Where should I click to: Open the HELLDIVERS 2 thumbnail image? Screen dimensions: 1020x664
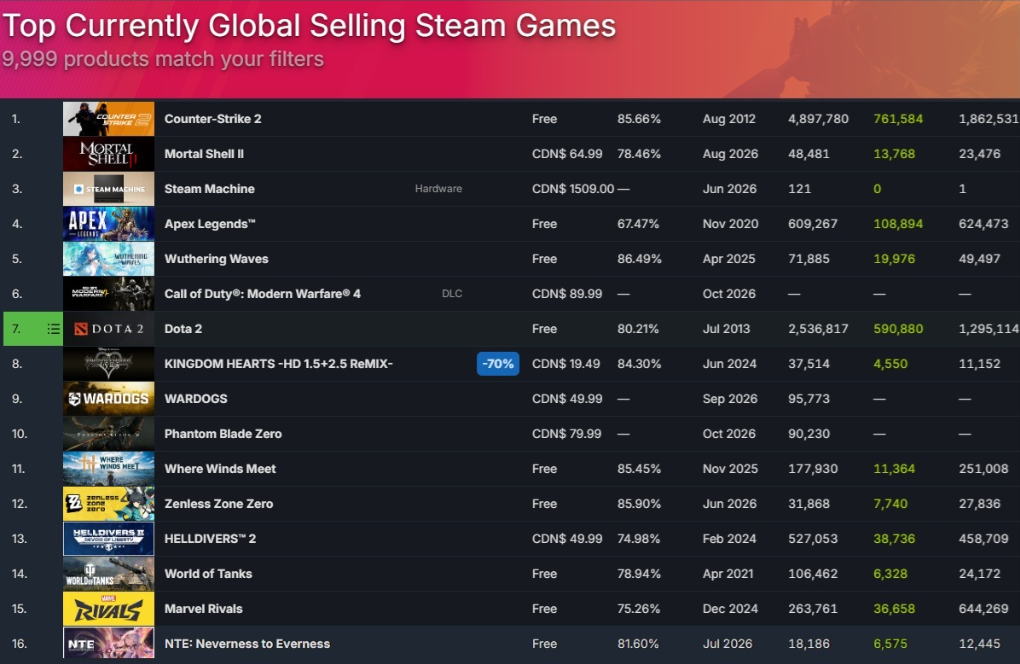pyautogui.click(x=109, y=539)
